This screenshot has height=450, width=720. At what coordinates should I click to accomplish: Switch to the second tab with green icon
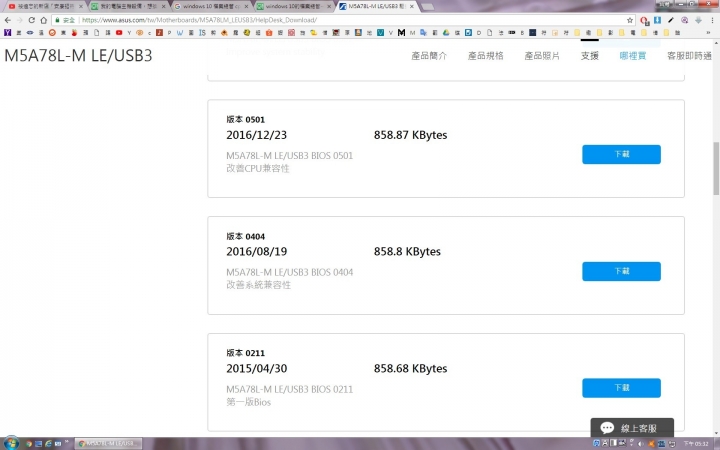tap(128, 6)
